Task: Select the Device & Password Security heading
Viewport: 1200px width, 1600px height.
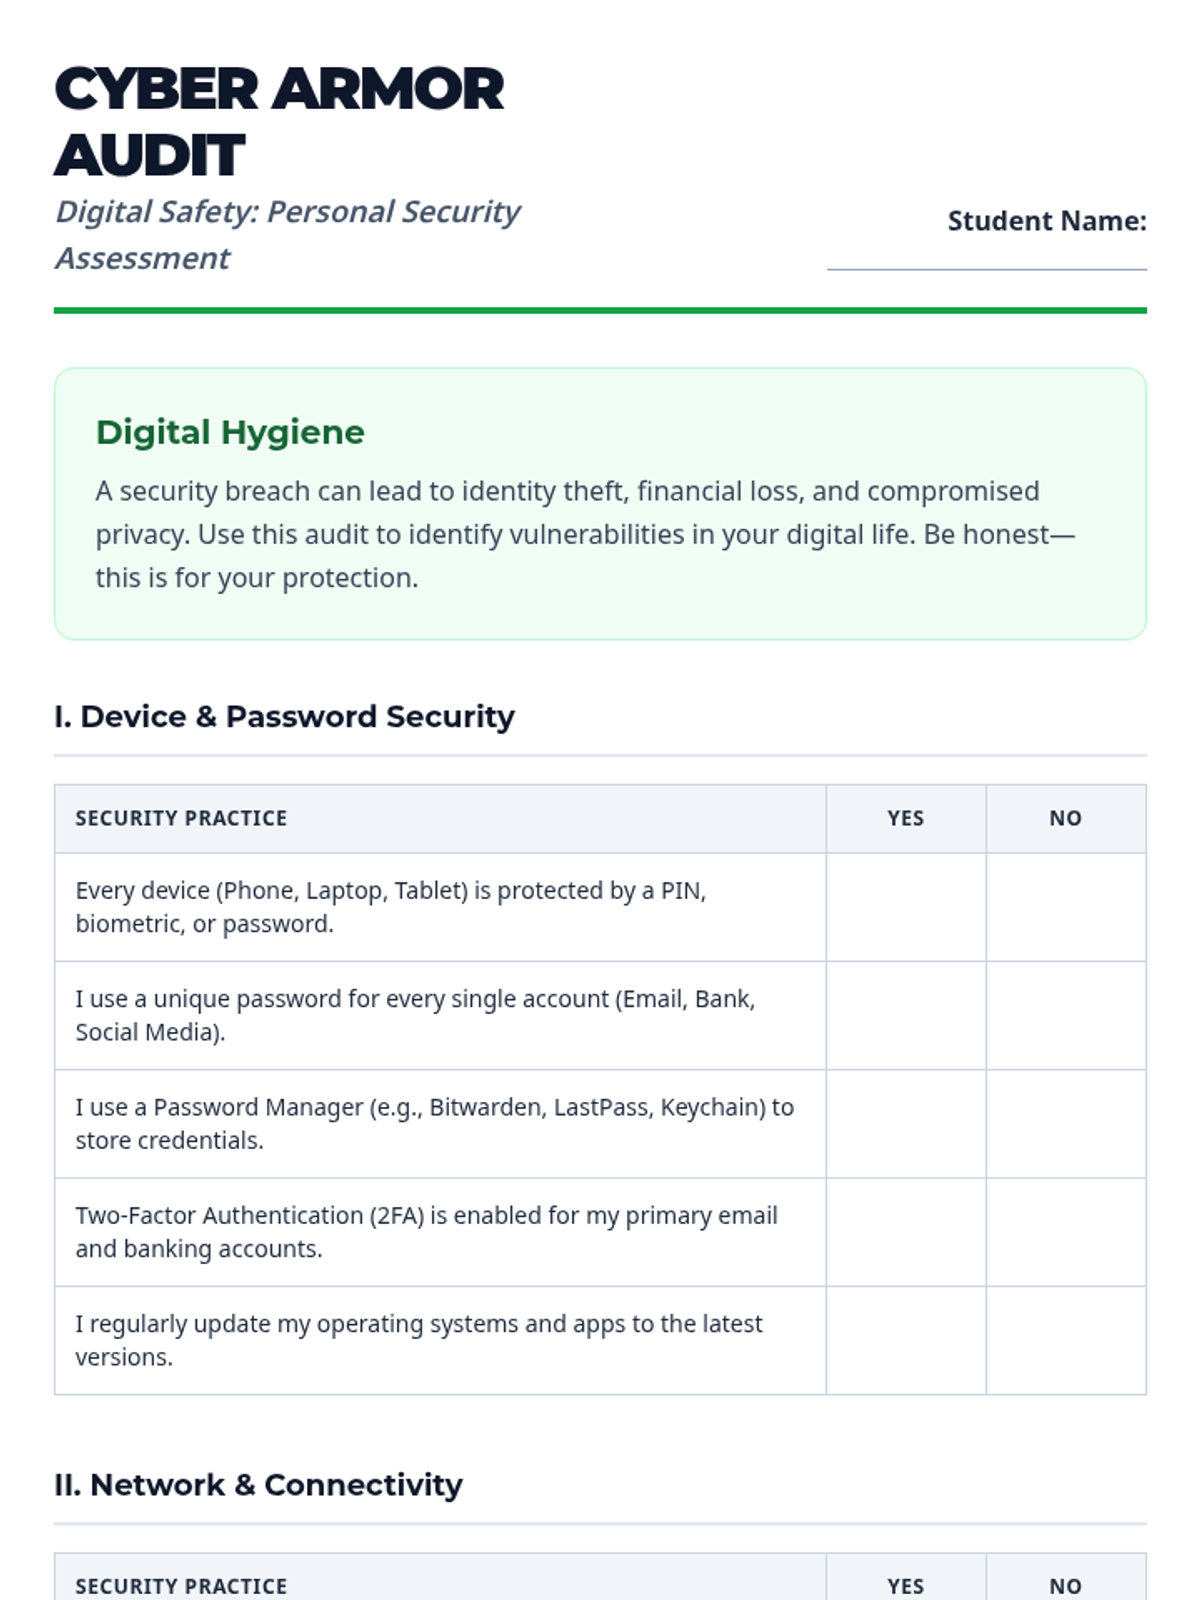Action: click(284, 716)
